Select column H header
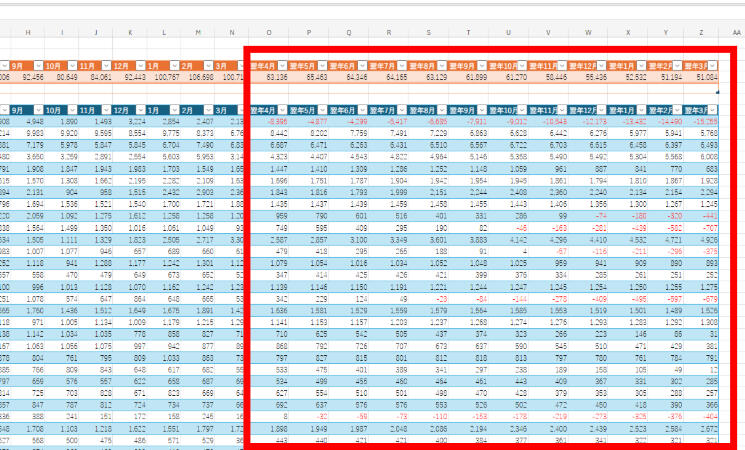Viewport: 745px width, 450px height. 28,32
